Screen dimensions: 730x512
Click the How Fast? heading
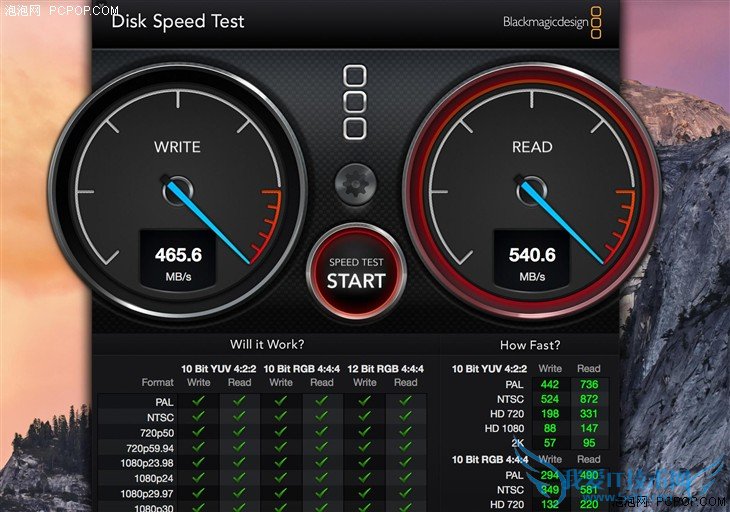(530, 345)
